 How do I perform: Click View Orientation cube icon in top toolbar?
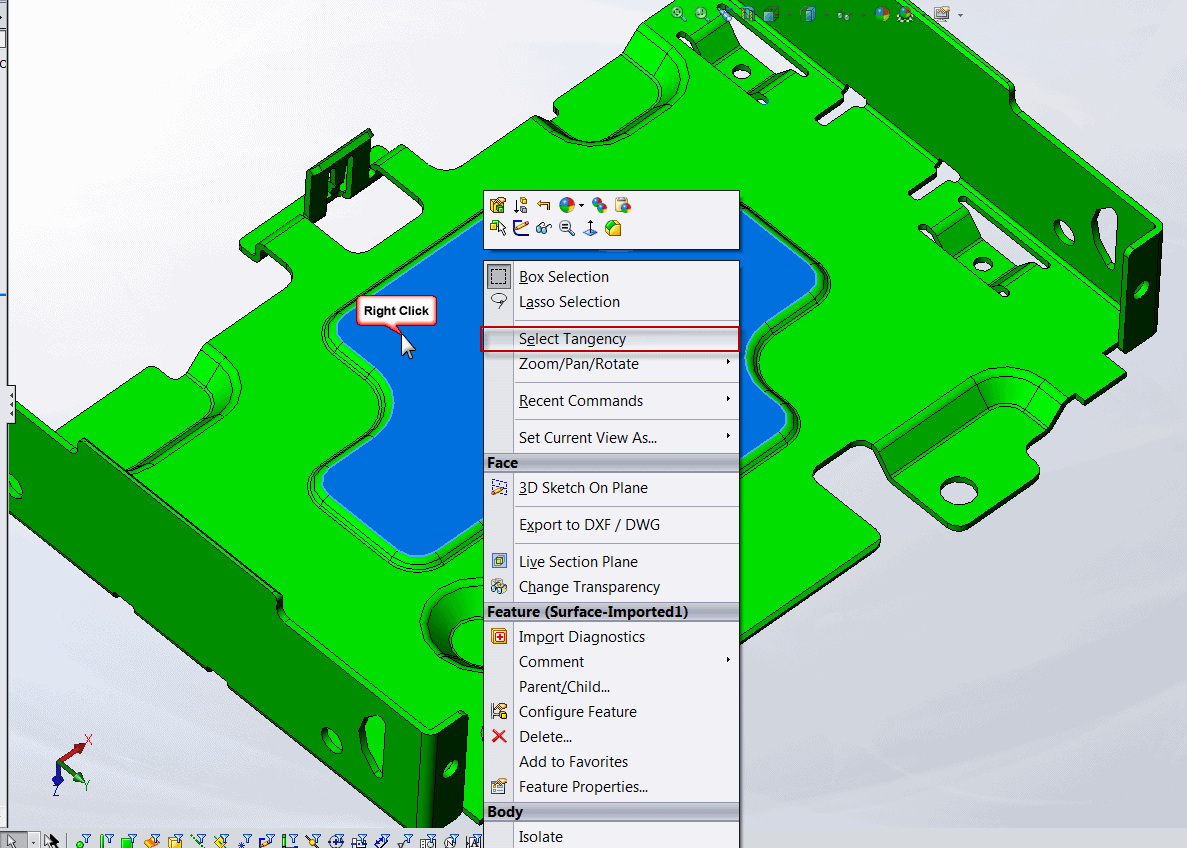771,14
